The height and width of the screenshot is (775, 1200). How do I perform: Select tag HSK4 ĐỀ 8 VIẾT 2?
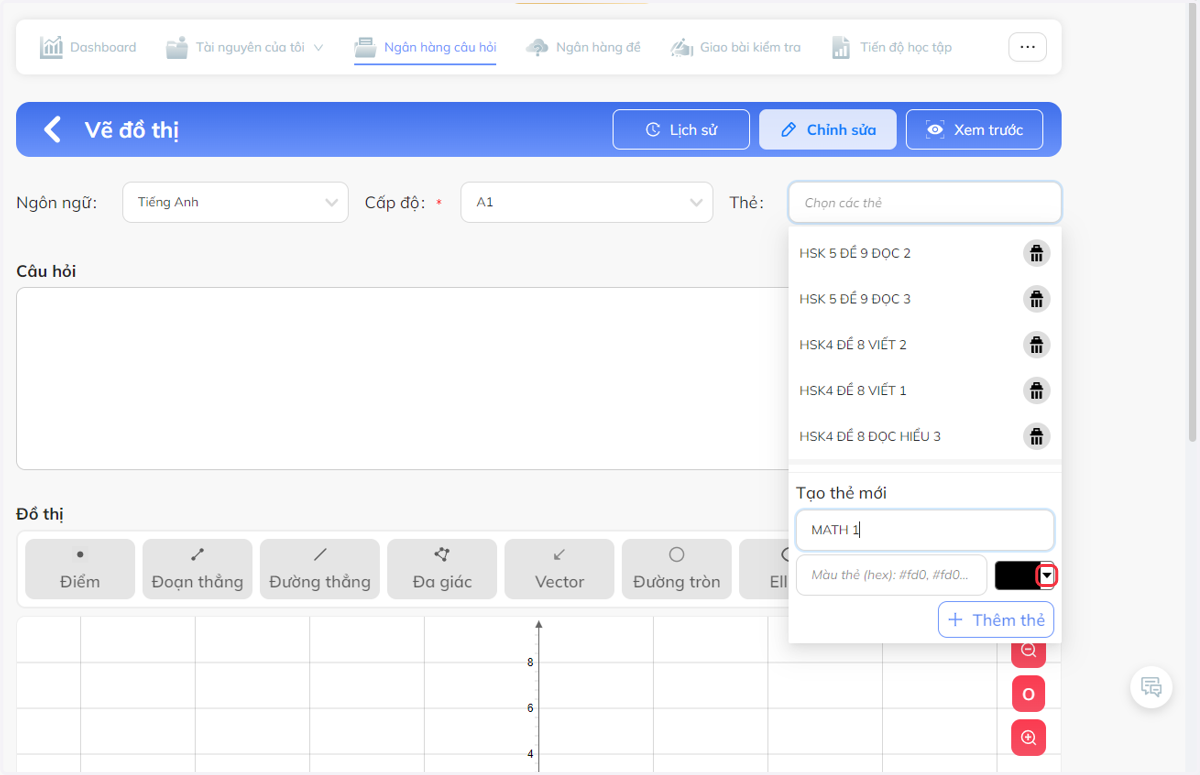click(x=853, y=345)
